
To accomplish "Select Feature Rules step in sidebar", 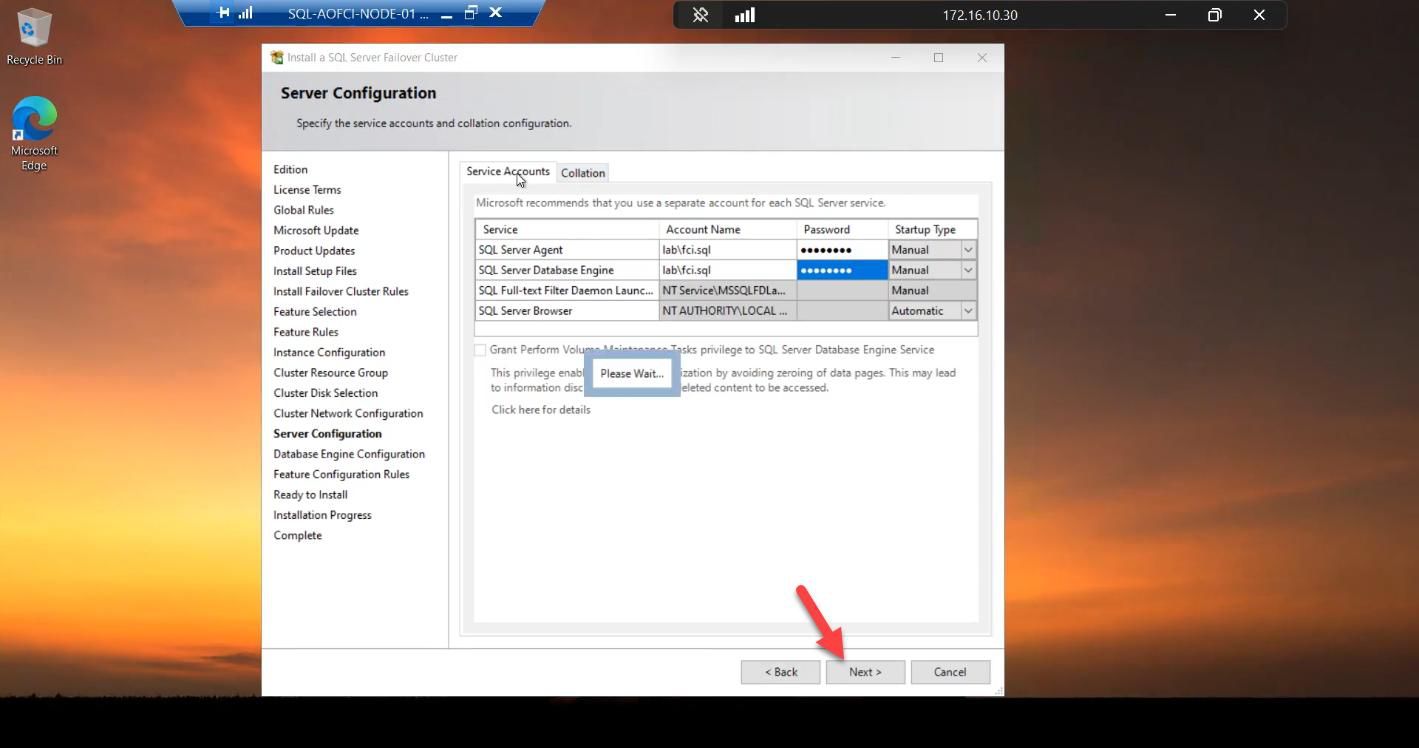I will 306,332.
